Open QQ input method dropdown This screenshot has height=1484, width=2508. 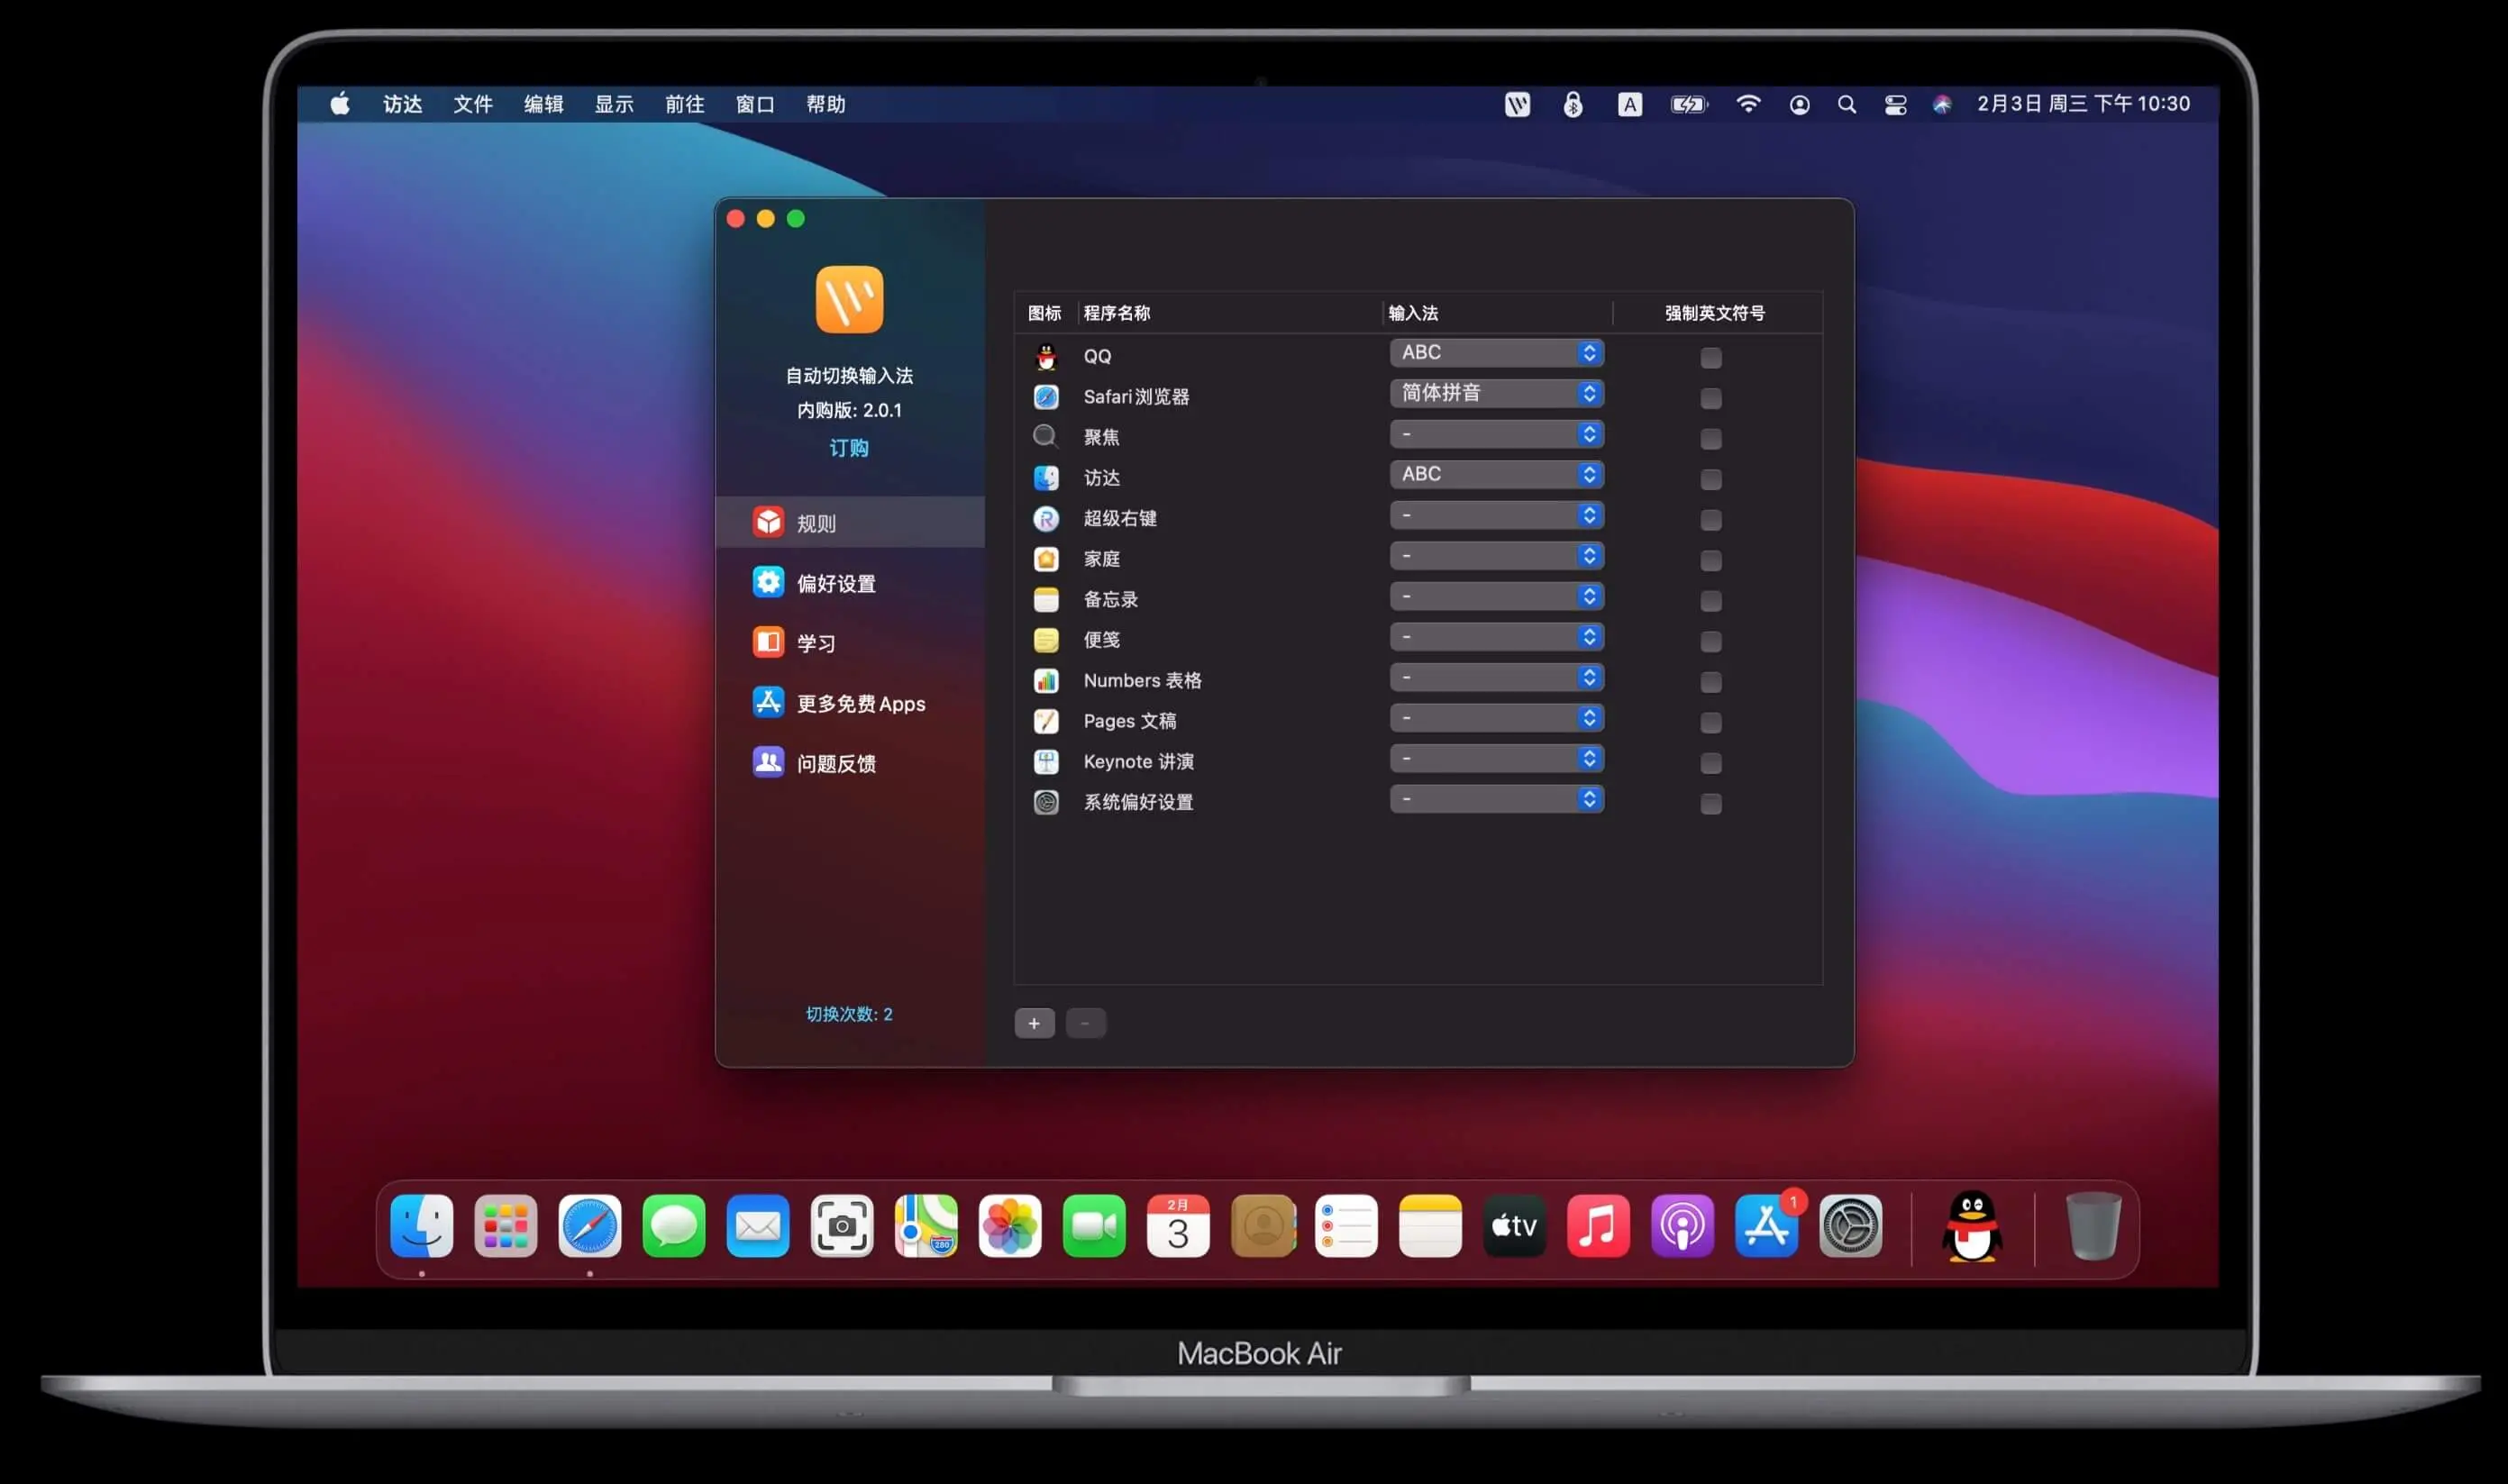tap(1496, 352)
